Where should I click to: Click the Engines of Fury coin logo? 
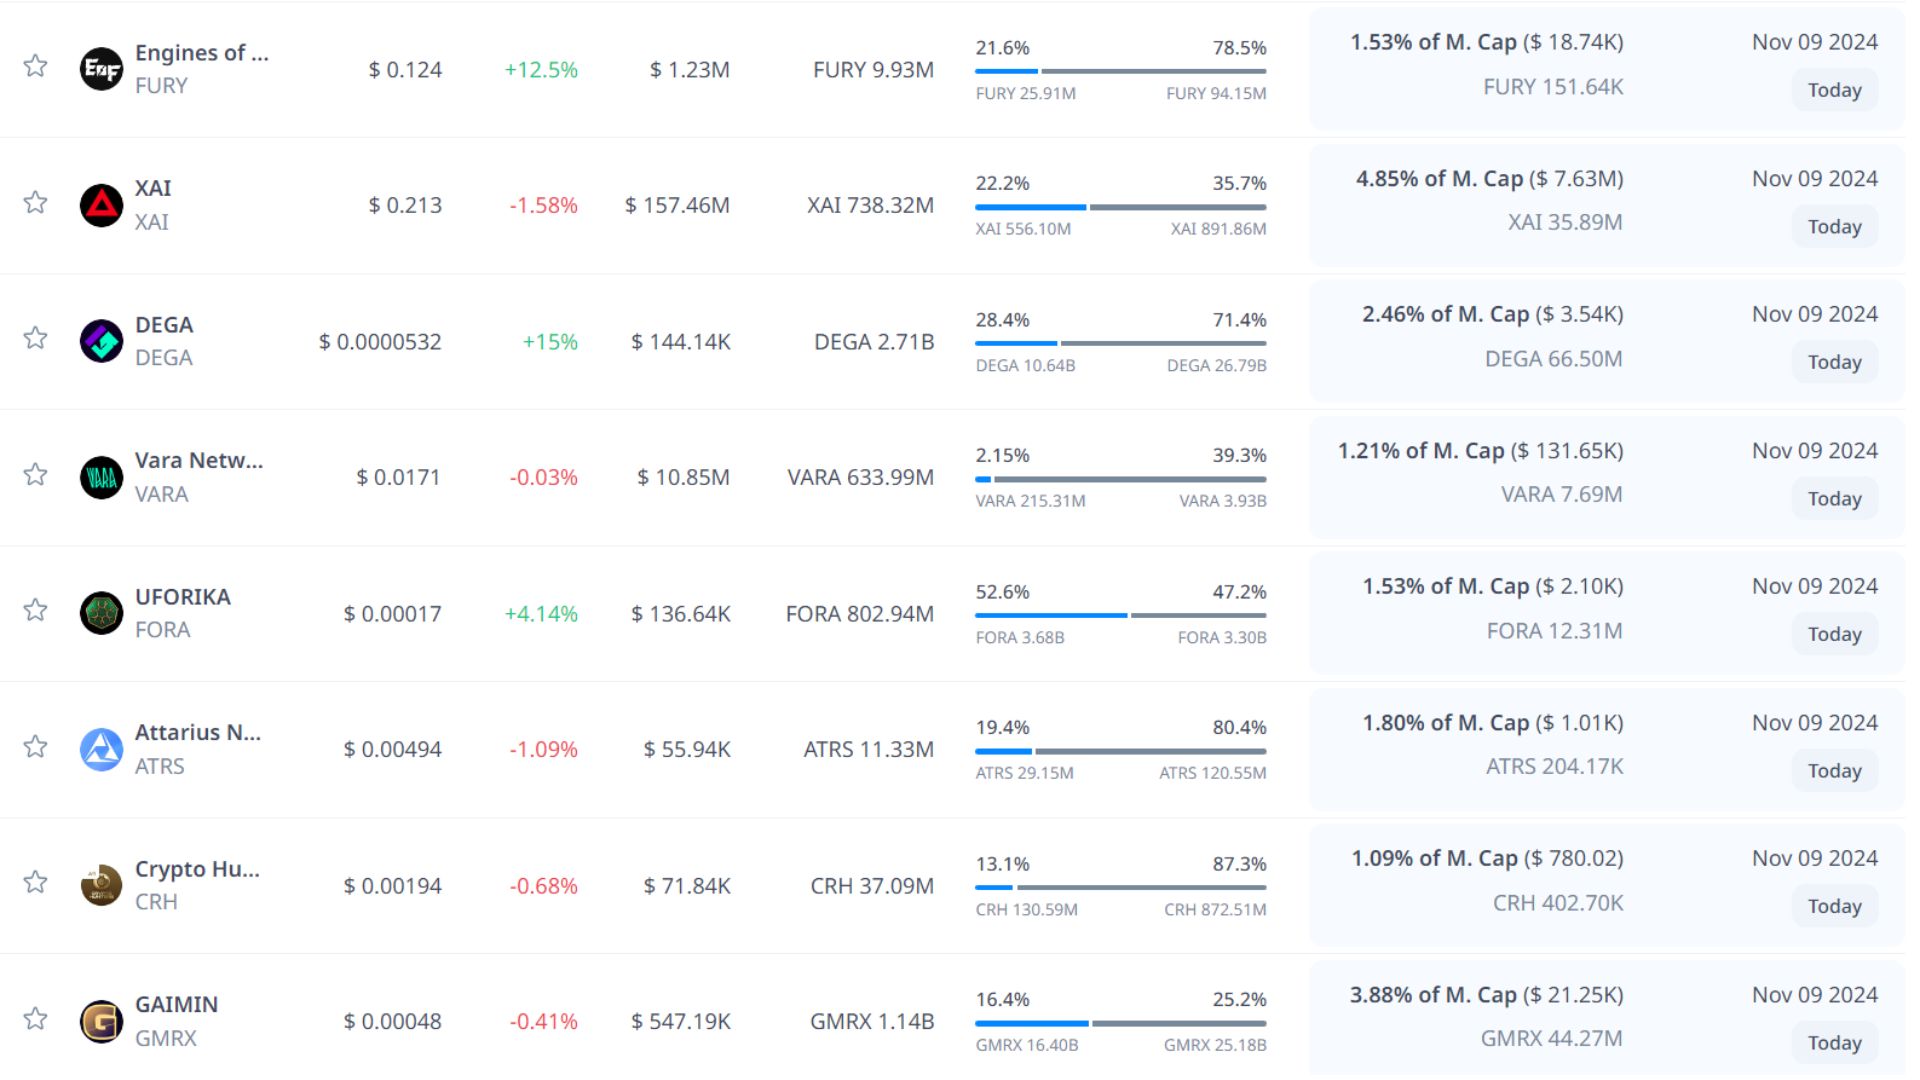point(101,69)
